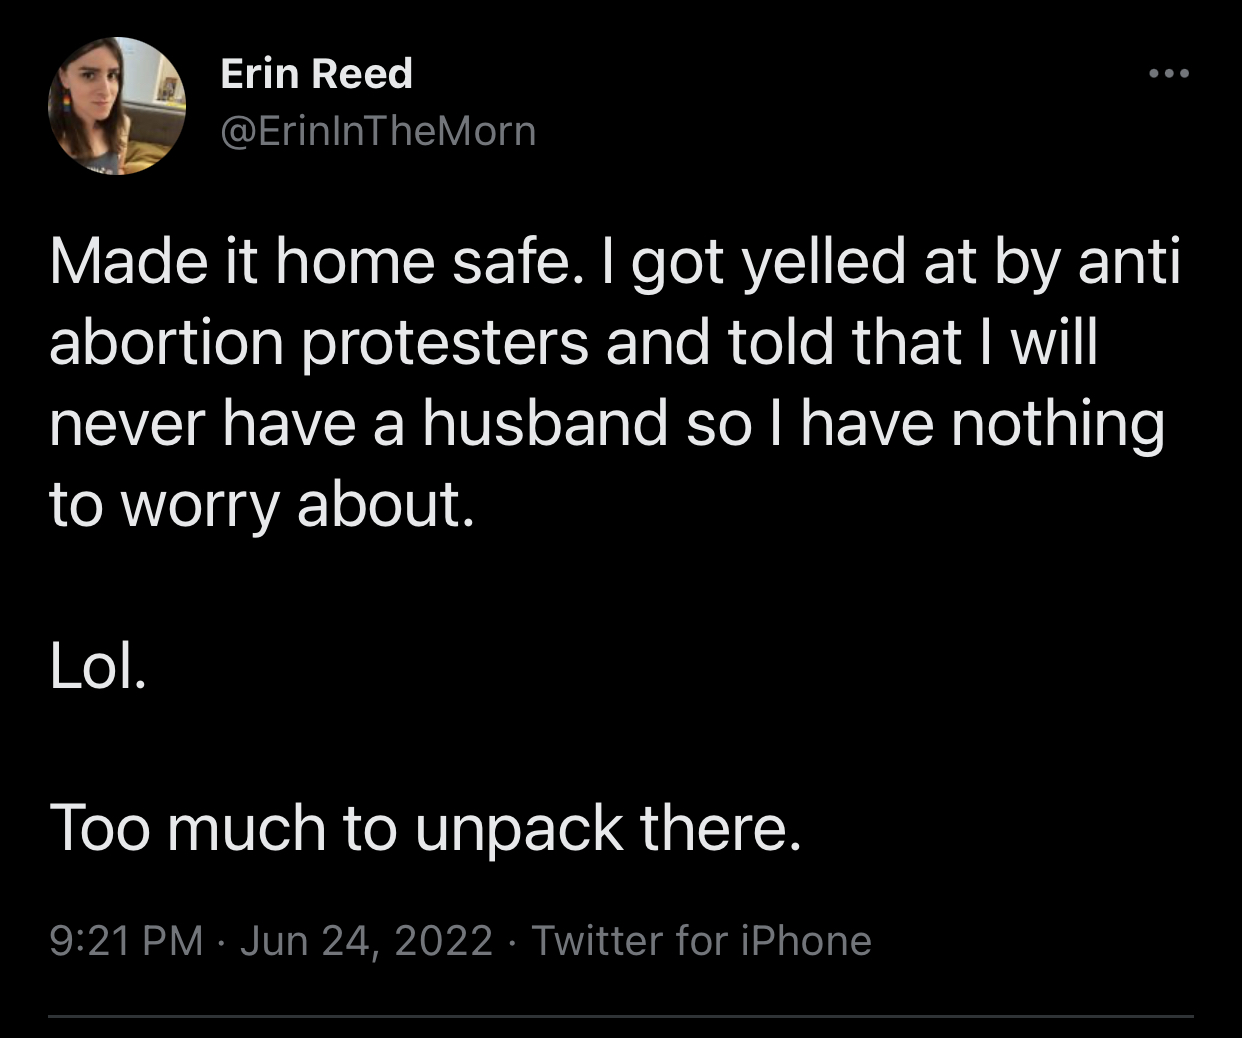Click the horizontal divider below the timestamp
This screenshot has width=1242, height=1038.
click(621, 1017)
